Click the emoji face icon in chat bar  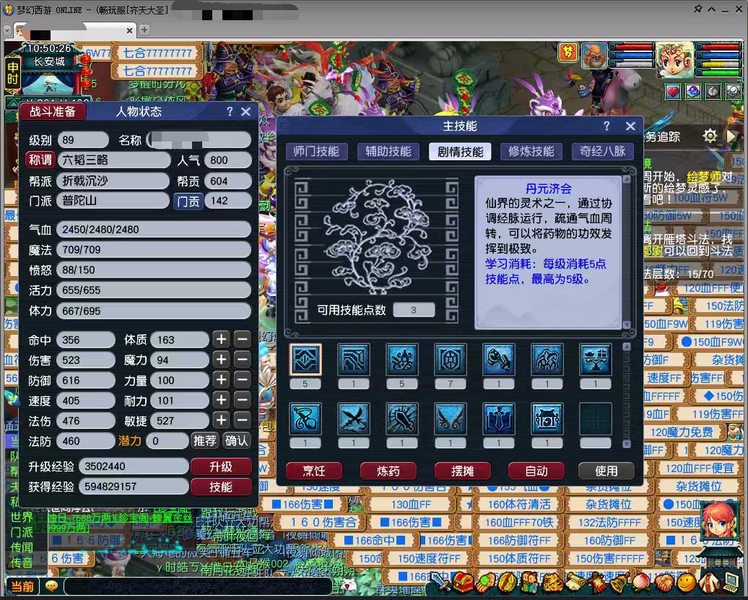click(x=51, y=586)
